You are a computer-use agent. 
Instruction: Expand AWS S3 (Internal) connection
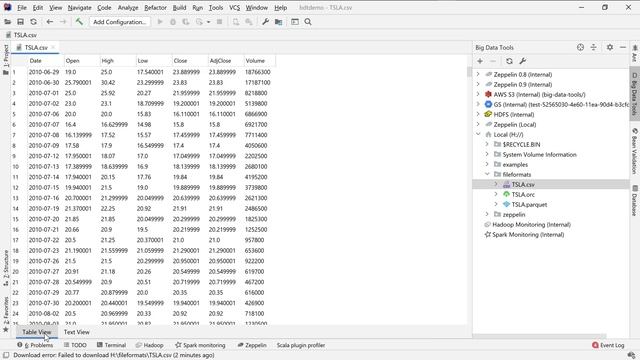click(478, 94)
